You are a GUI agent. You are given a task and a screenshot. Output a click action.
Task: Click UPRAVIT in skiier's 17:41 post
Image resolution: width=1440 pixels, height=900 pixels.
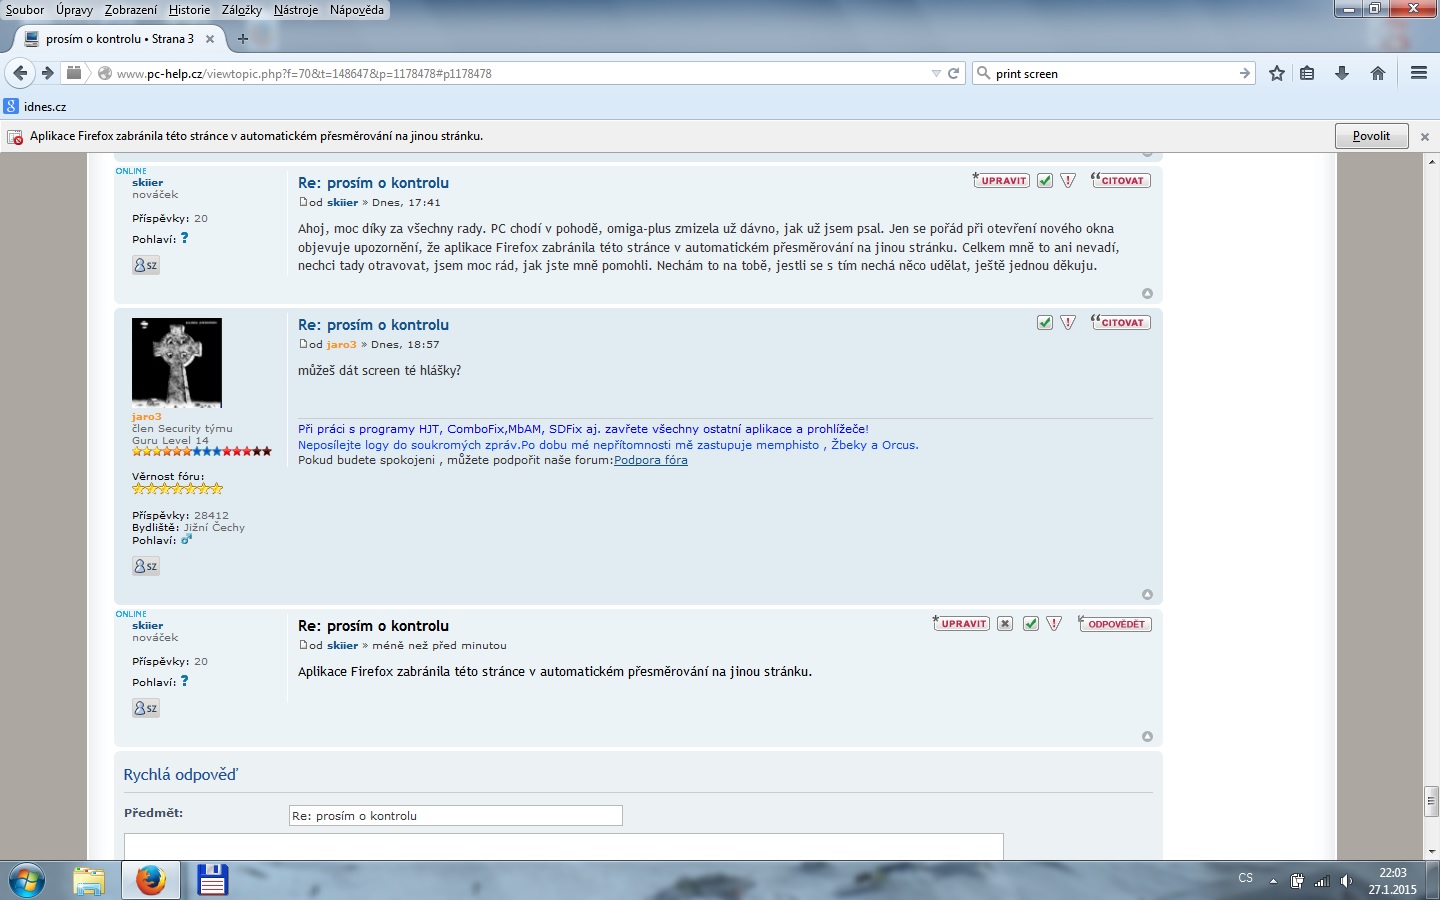1001,180
